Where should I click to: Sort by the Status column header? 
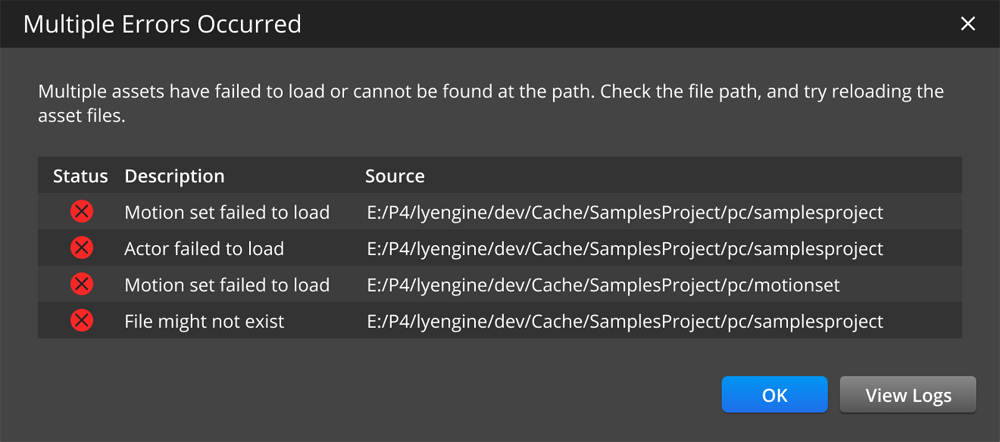coord(80,176)
